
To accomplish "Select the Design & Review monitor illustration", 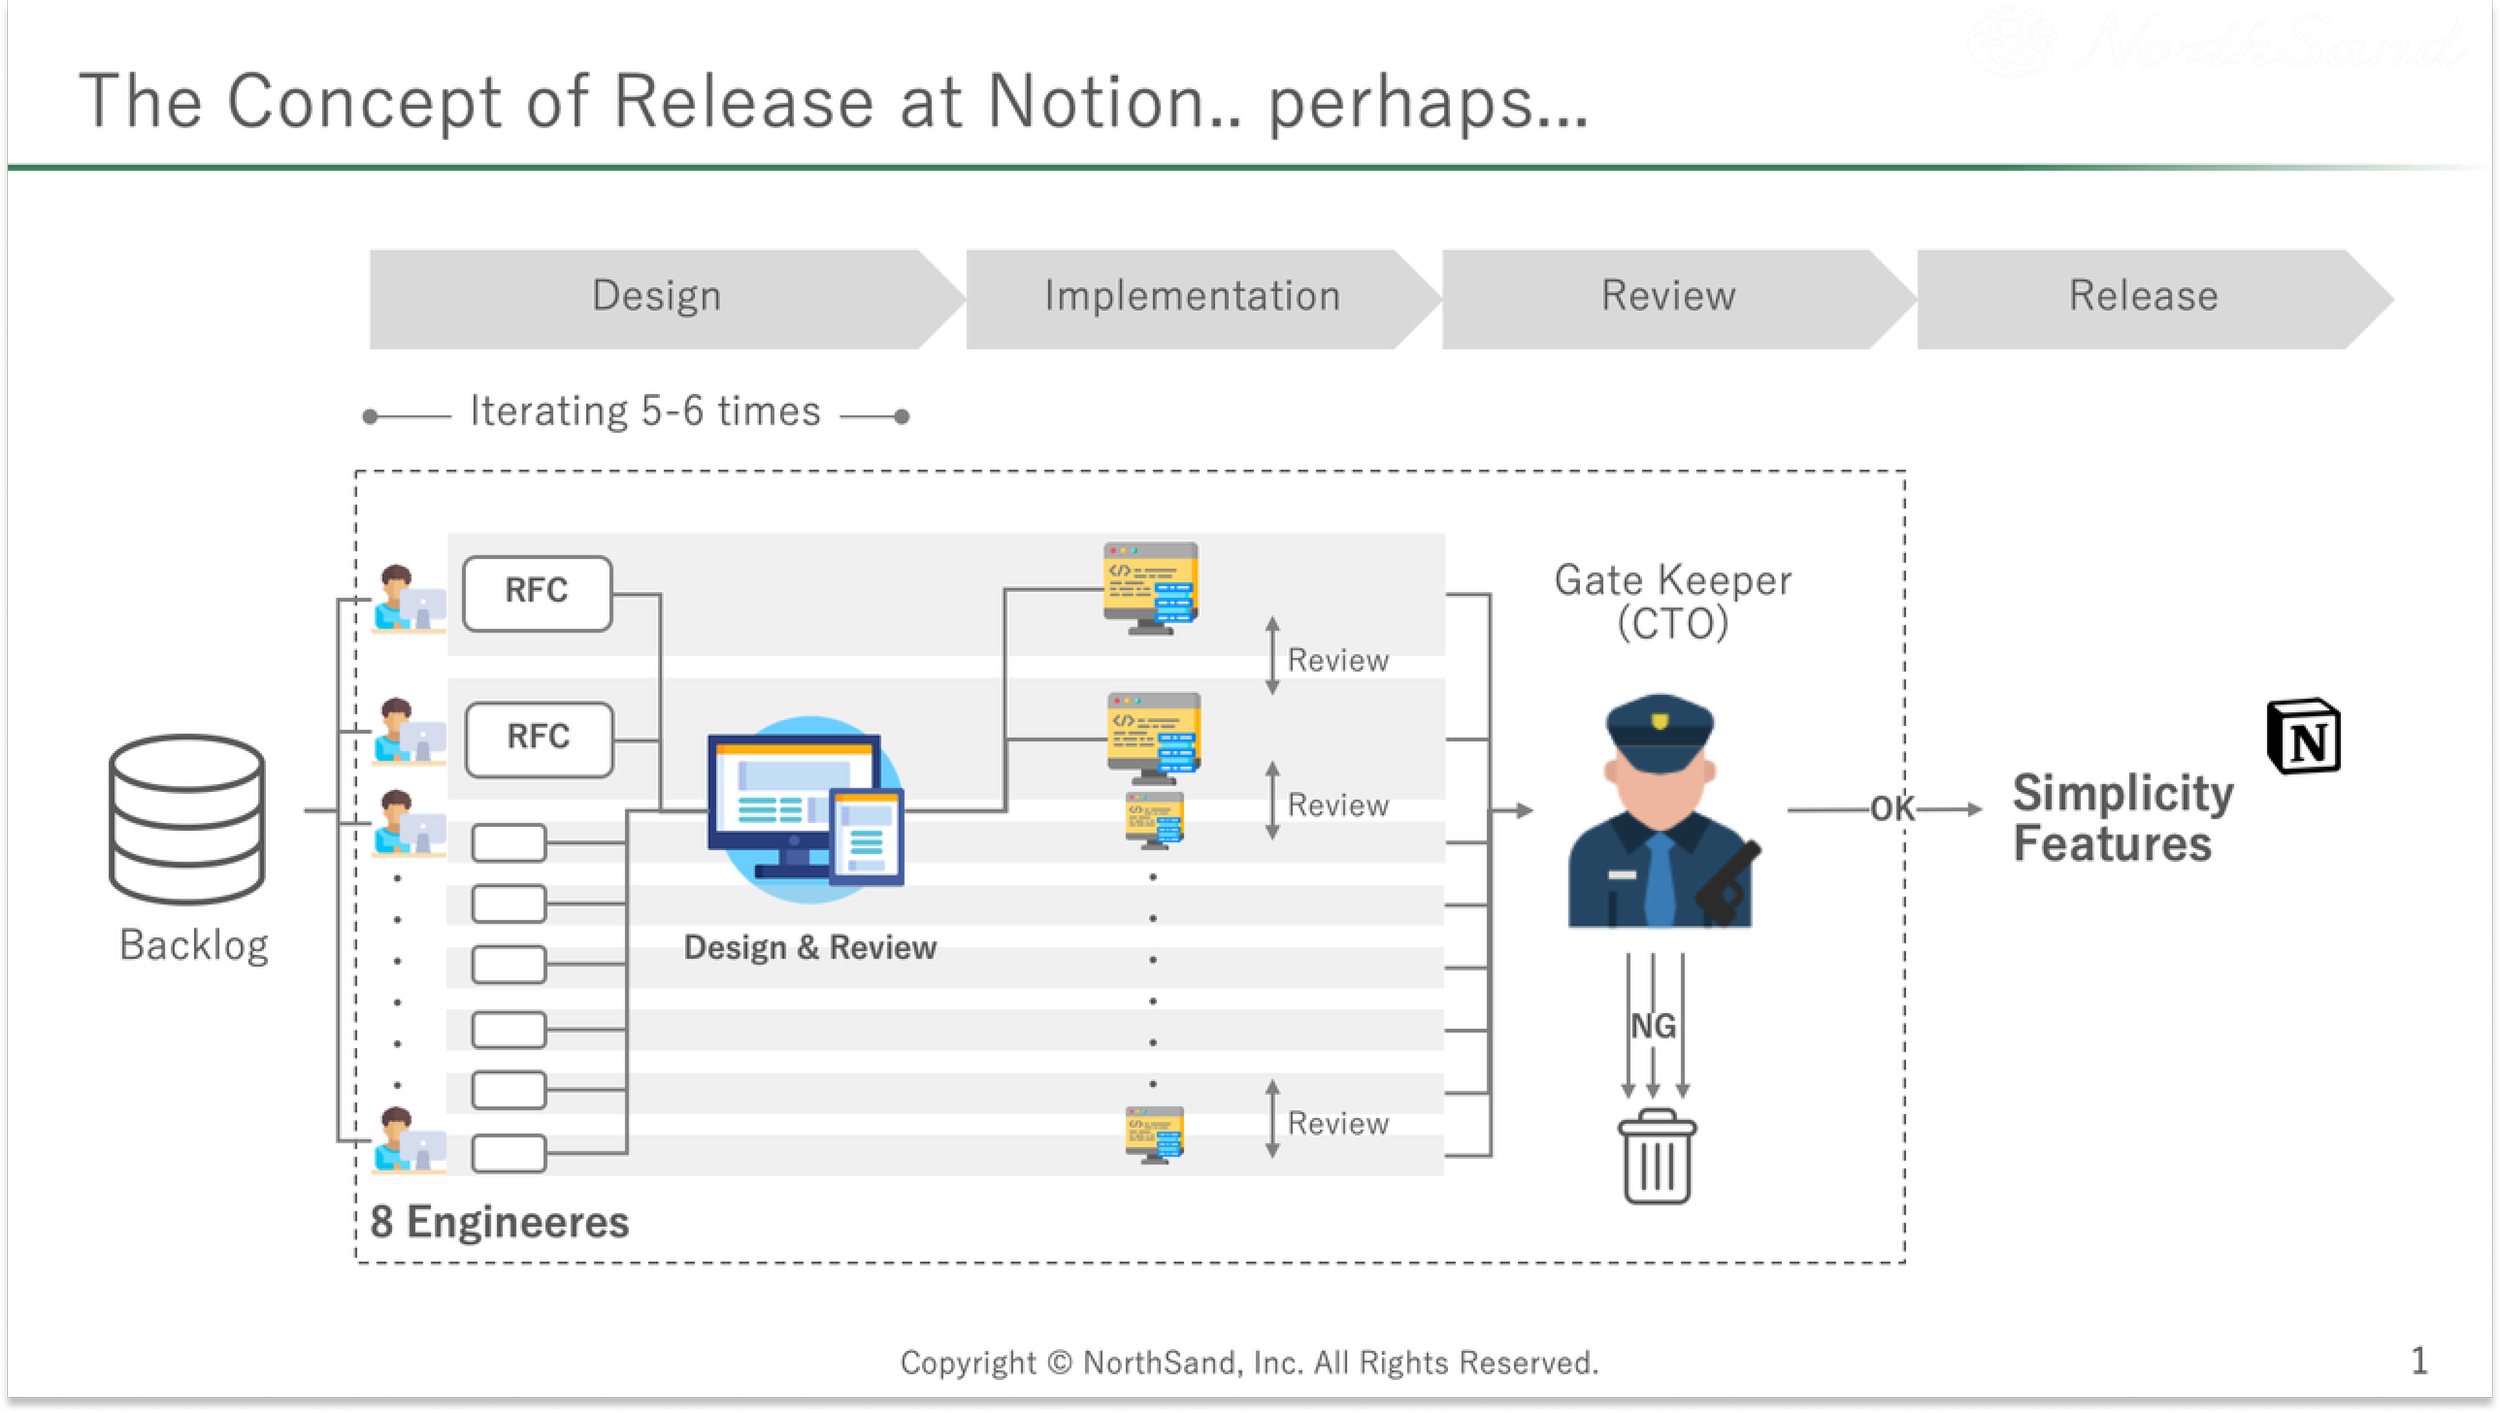I will coord(807,810).
